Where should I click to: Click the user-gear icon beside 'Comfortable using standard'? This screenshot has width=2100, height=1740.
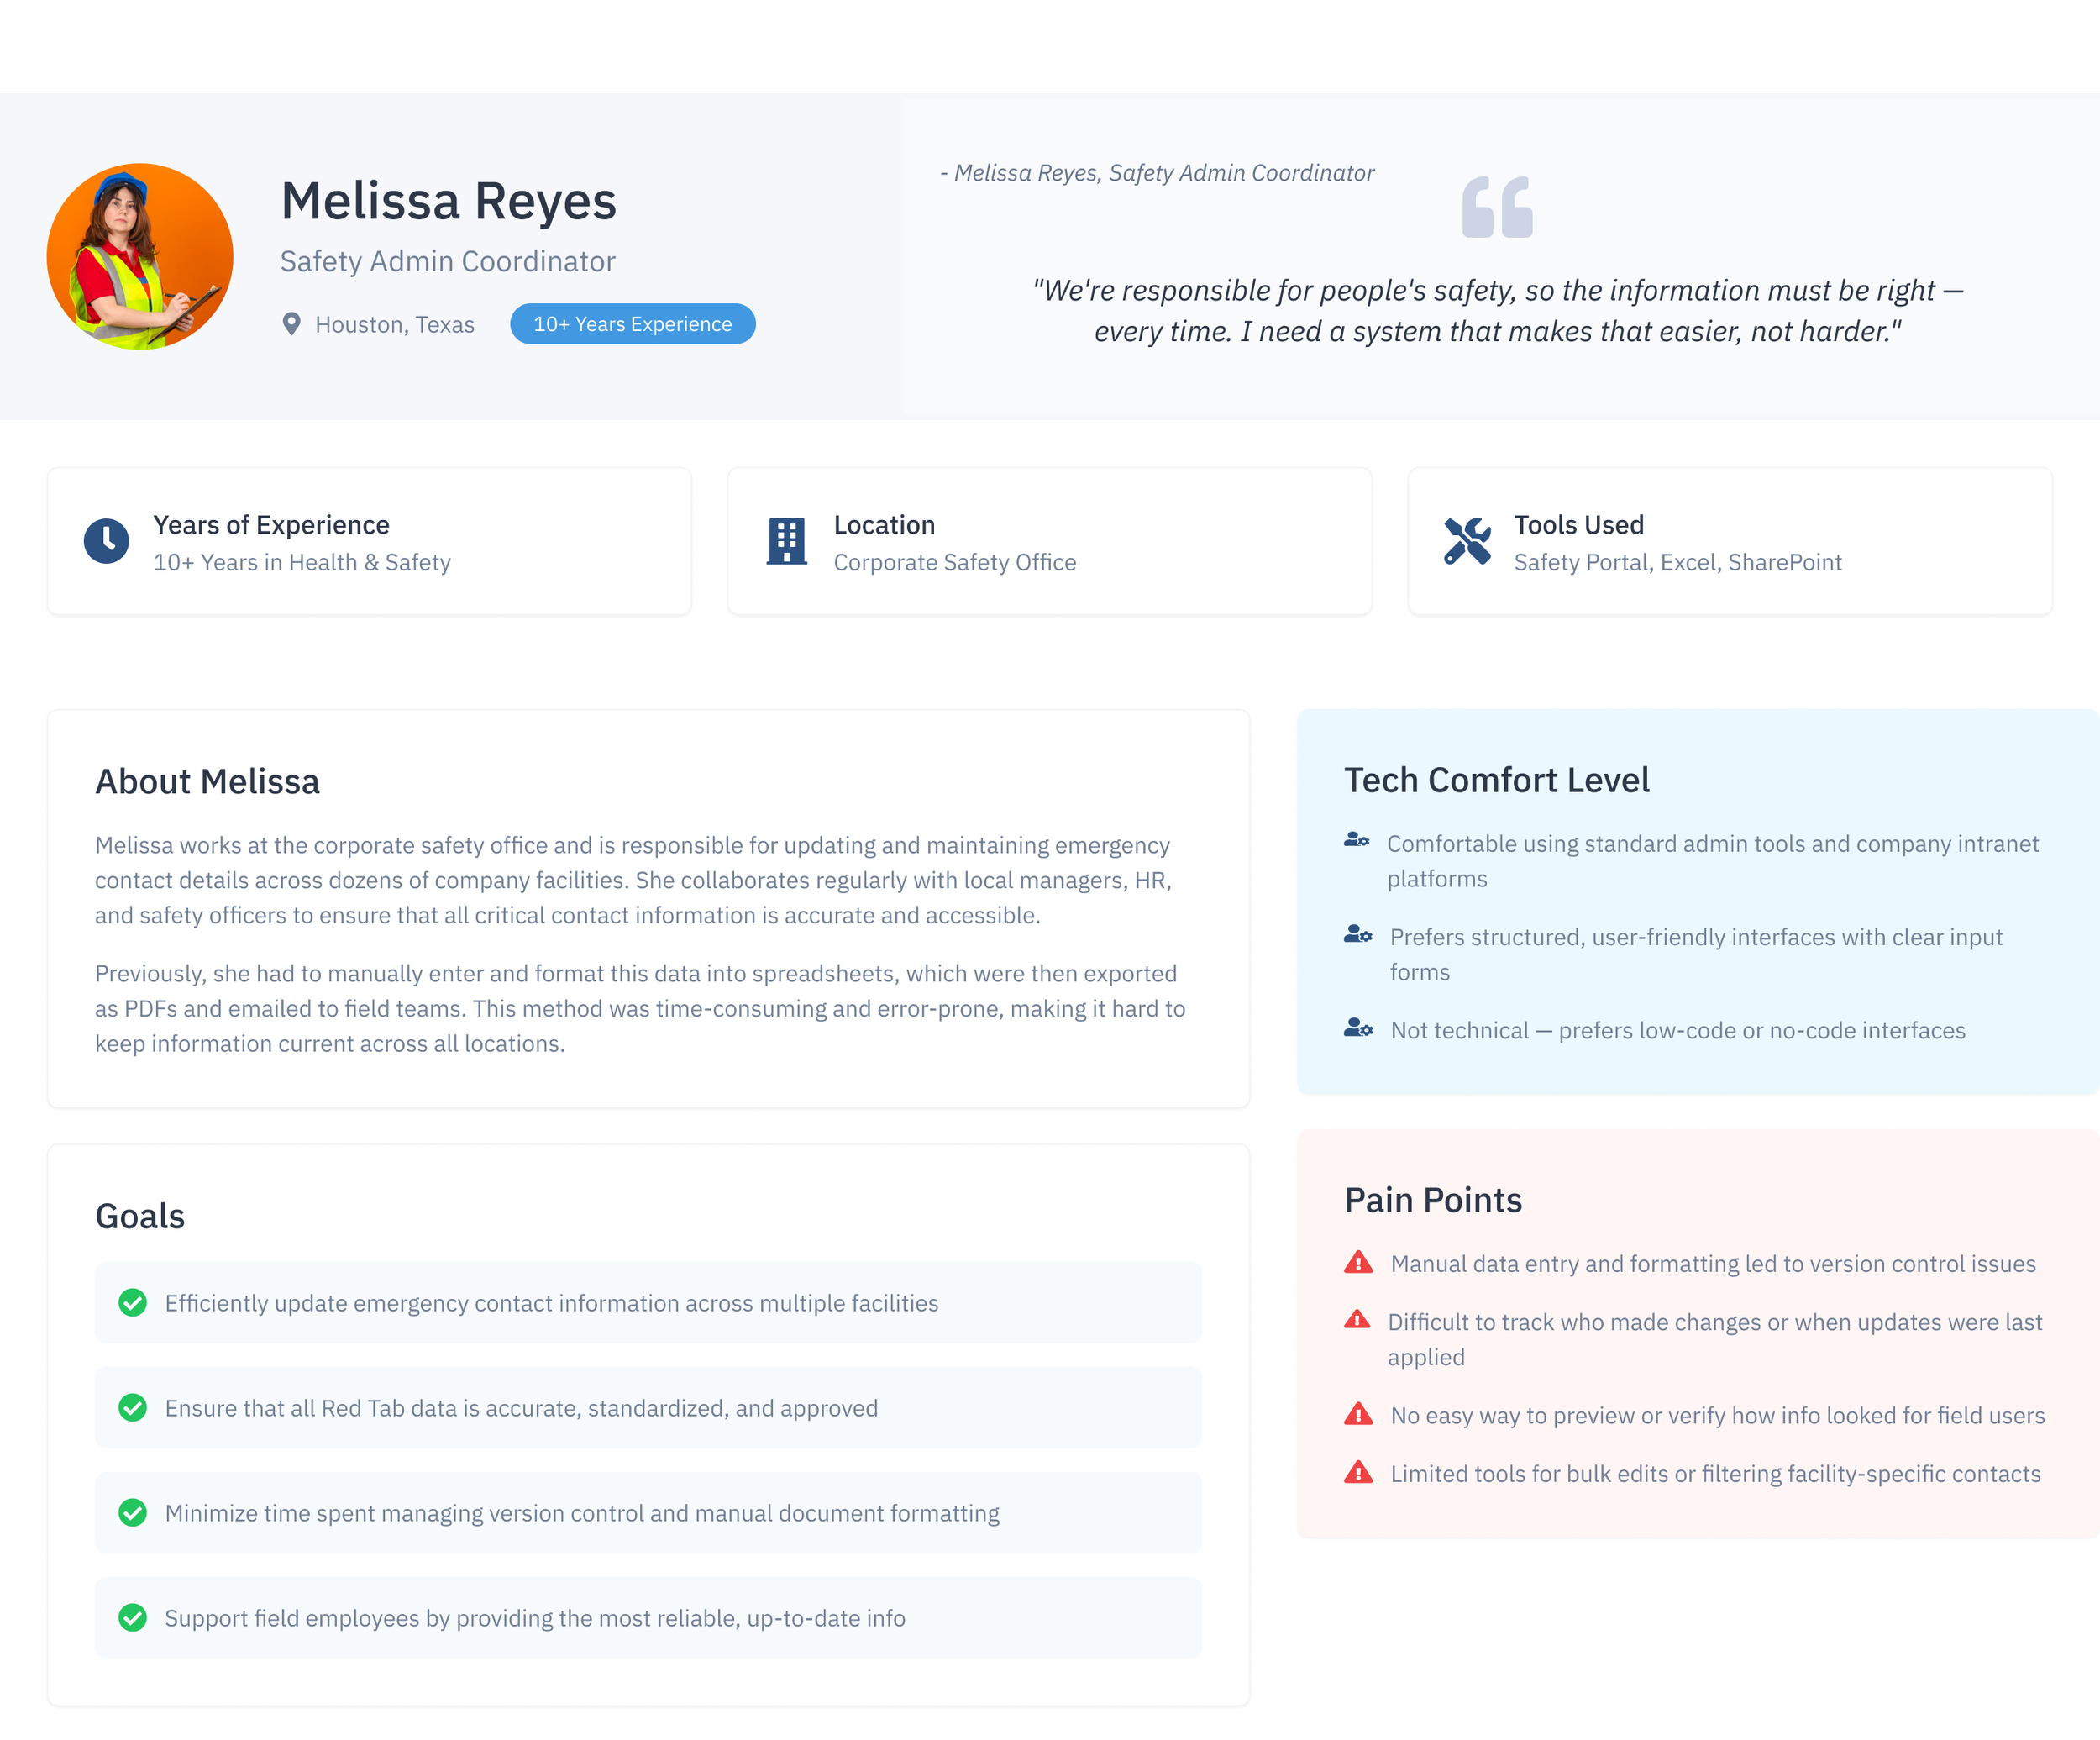pyautogui.click(x=1356, y=840)
